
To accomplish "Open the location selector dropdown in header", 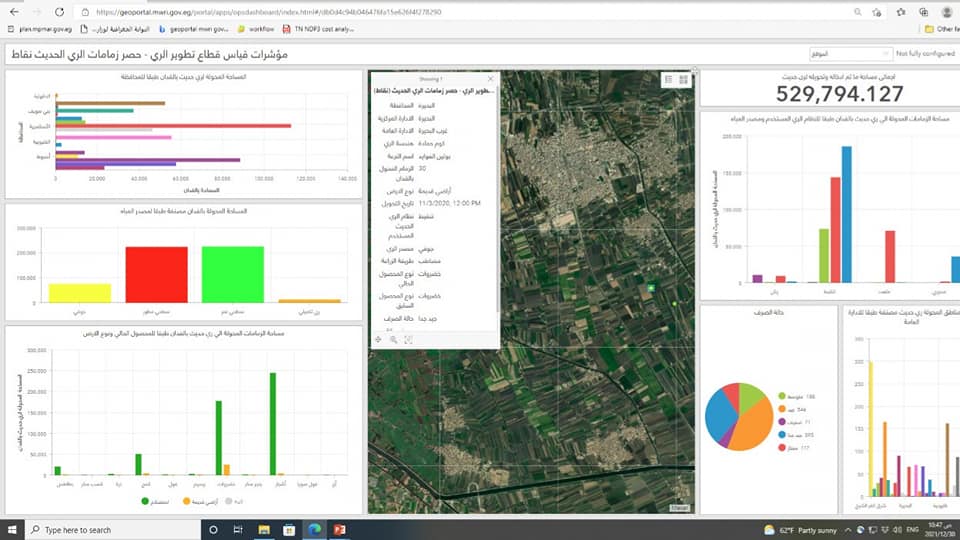I will (x=848, y=53).
